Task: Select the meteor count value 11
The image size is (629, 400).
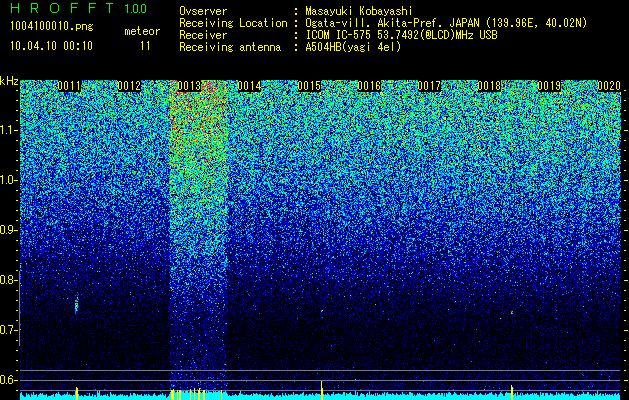Action: [145, 46]
